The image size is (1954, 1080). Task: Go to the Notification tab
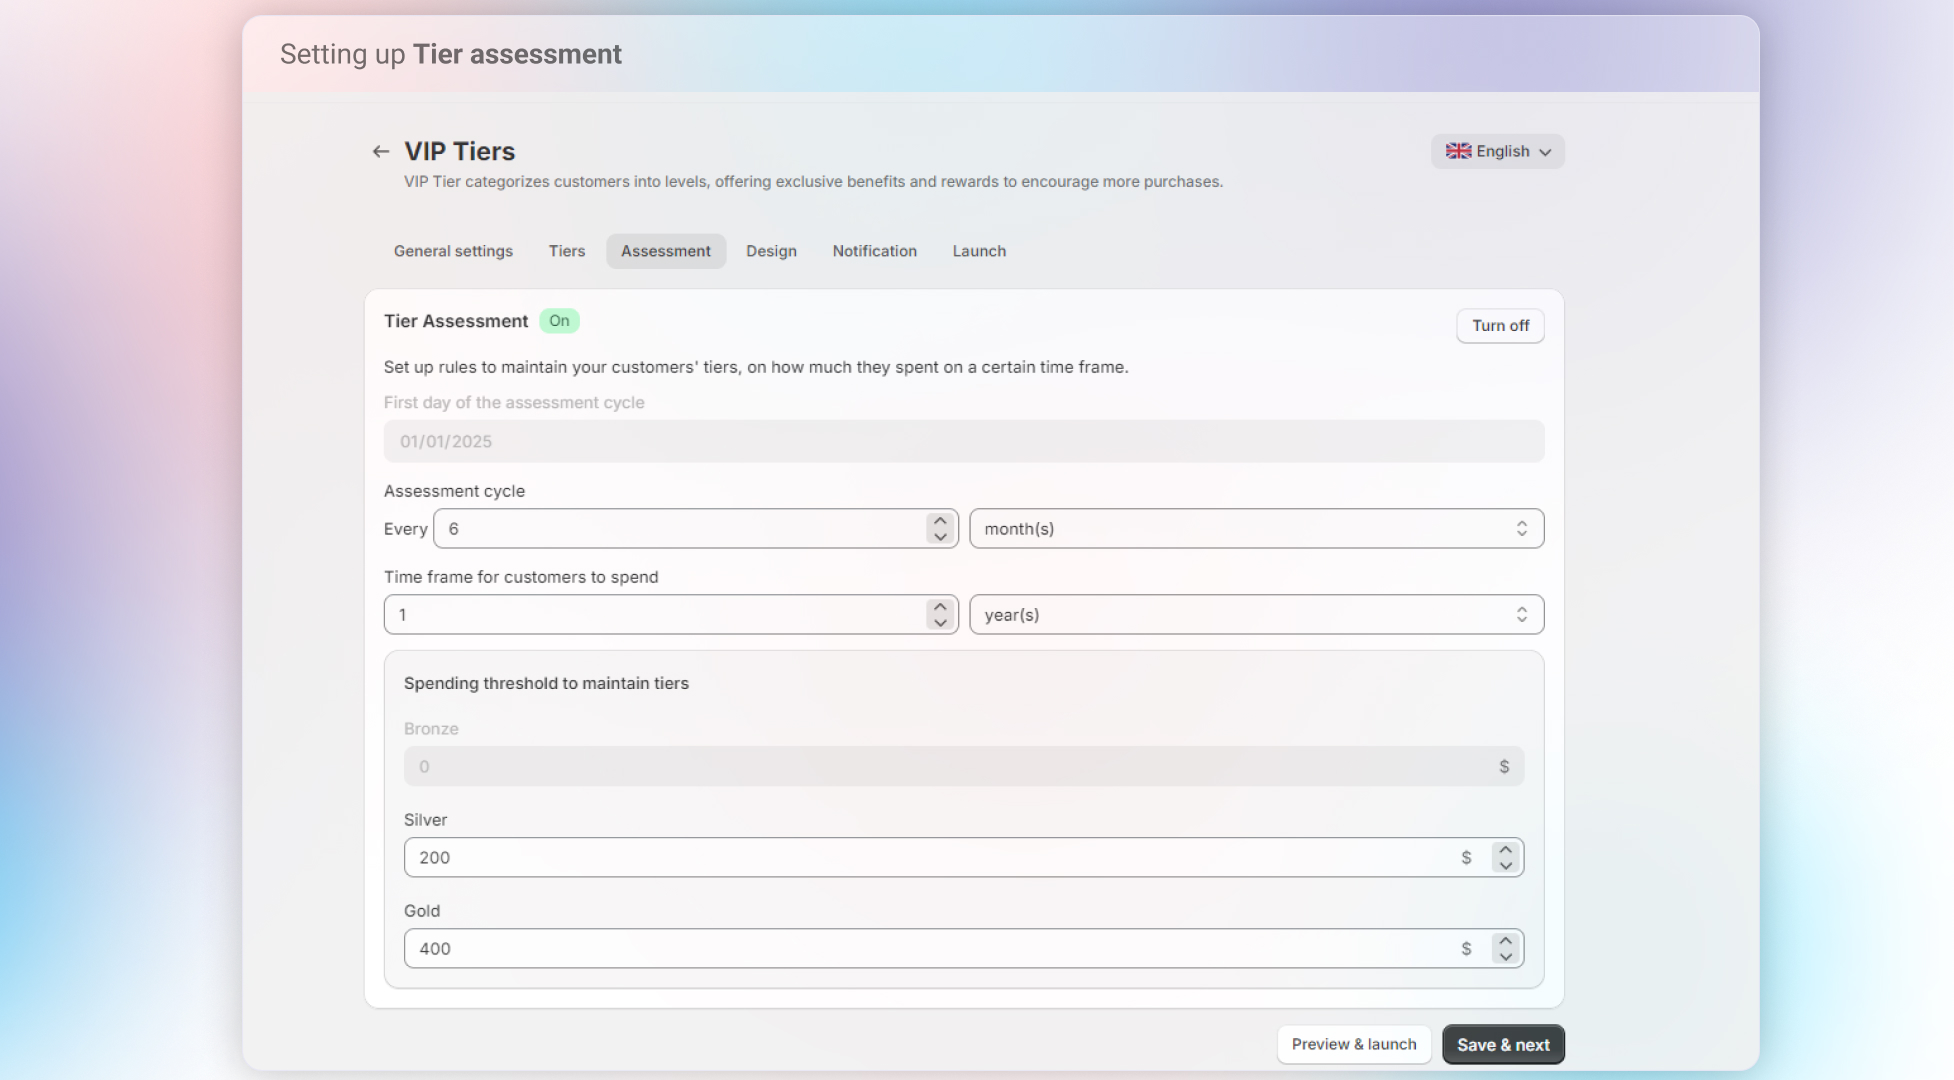pos(874,251)
